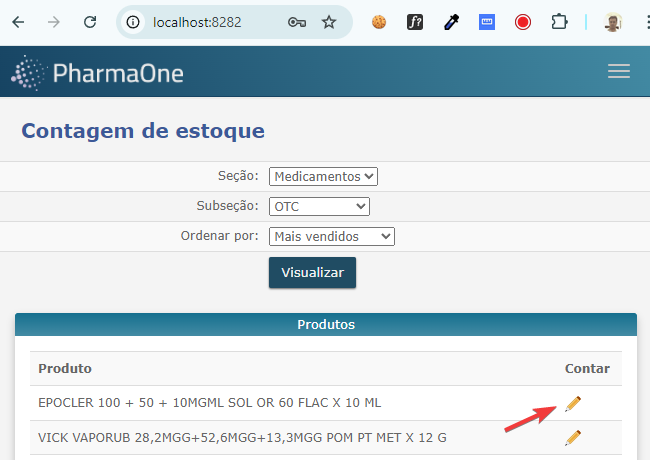Click the Contagem de estoque heading
Screen dimensions: 650x460
click(x=143, y=131)
